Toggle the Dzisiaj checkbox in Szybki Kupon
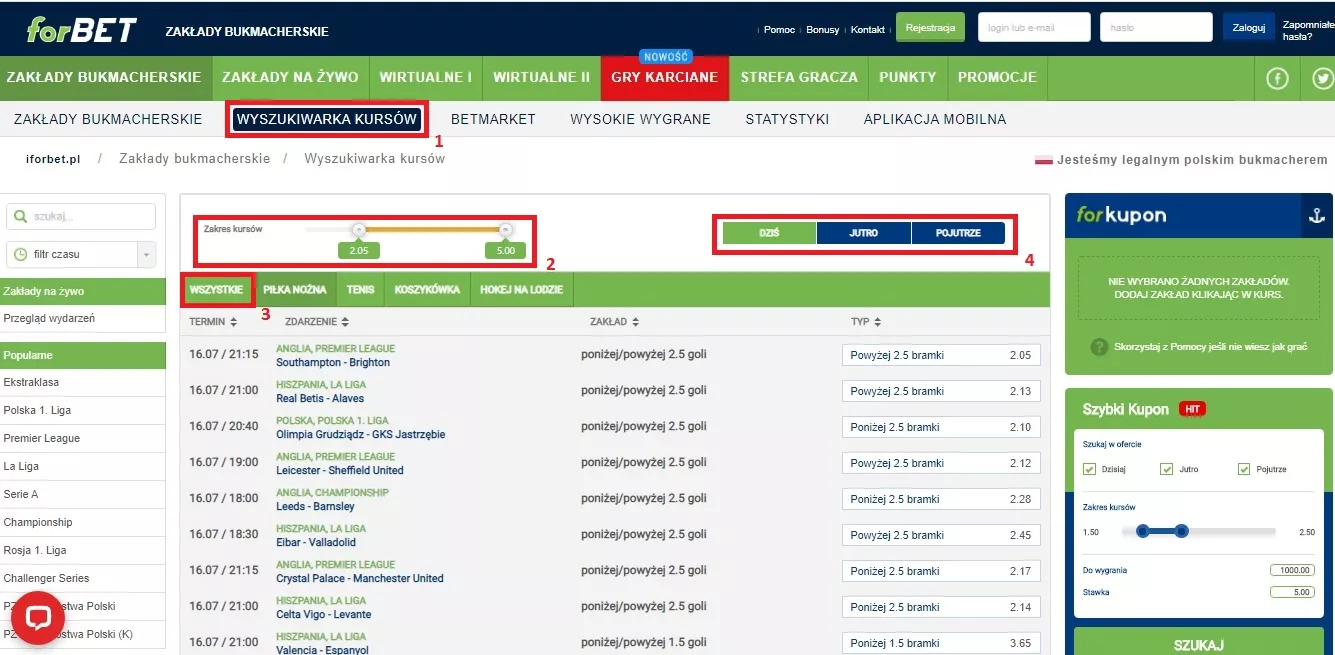This screenshot has height=655, width=1335. pyautogui.click(x=1090, y=469)
